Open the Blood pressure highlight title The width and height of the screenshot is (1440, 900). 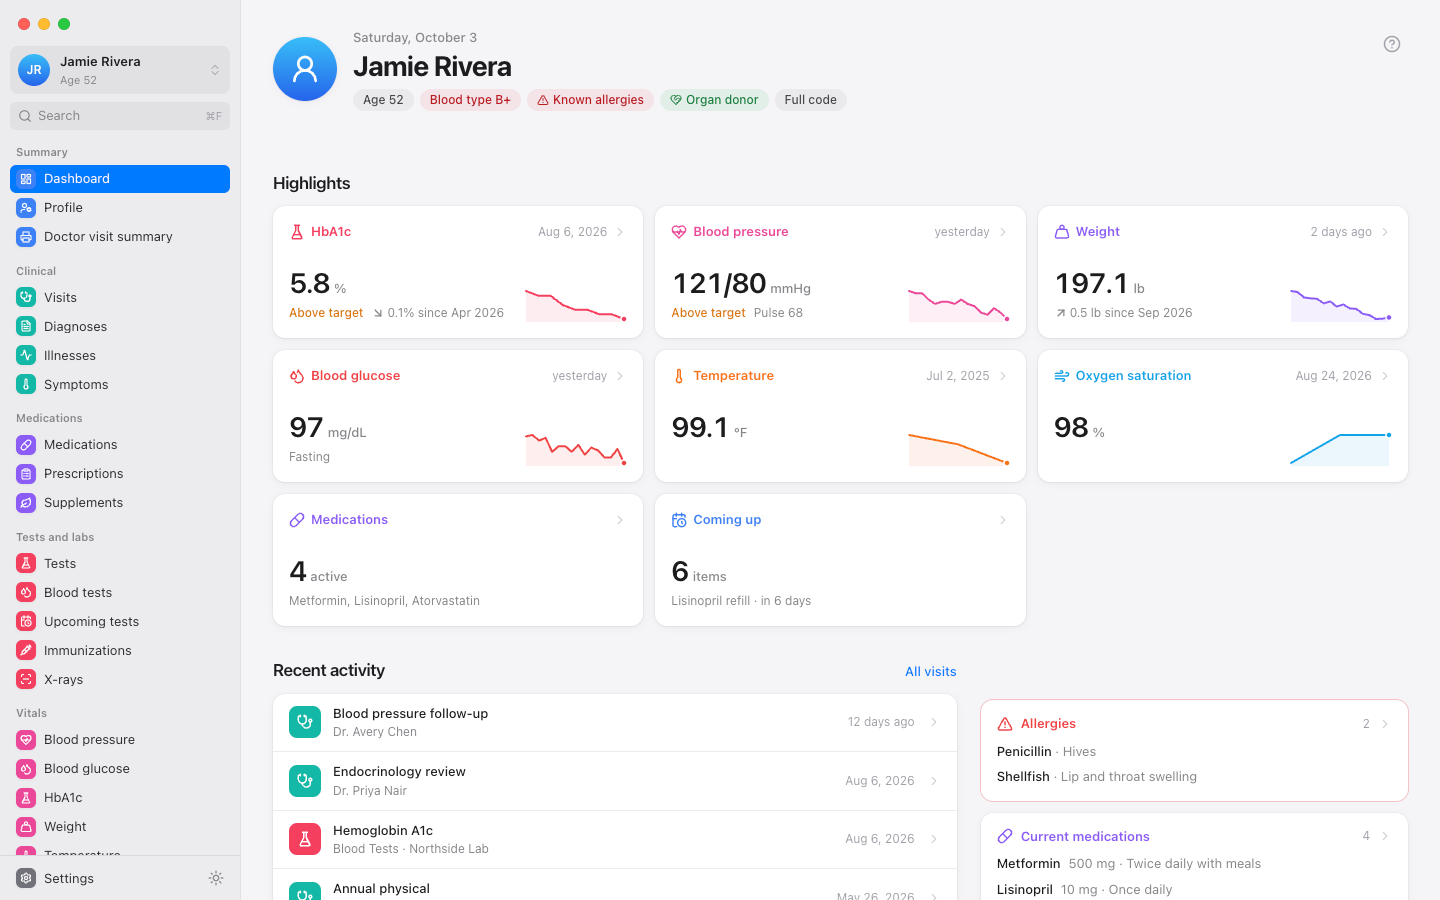click(741, 232)
